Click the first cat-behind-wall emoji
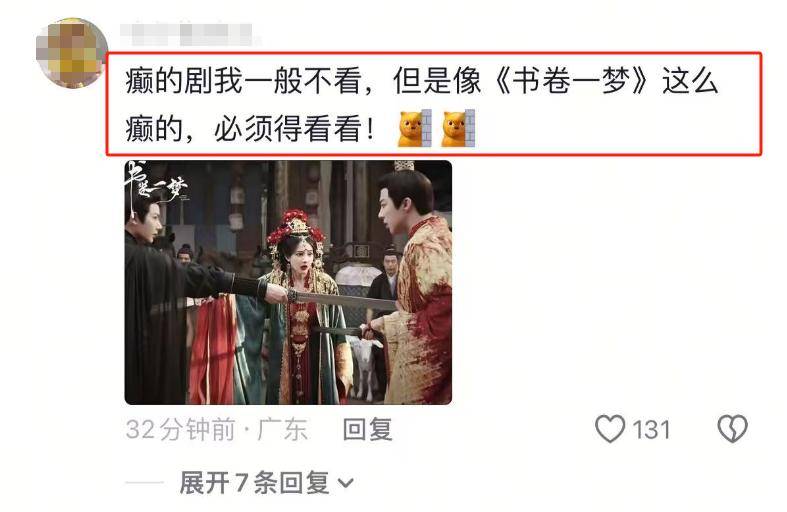 point(415,129)
